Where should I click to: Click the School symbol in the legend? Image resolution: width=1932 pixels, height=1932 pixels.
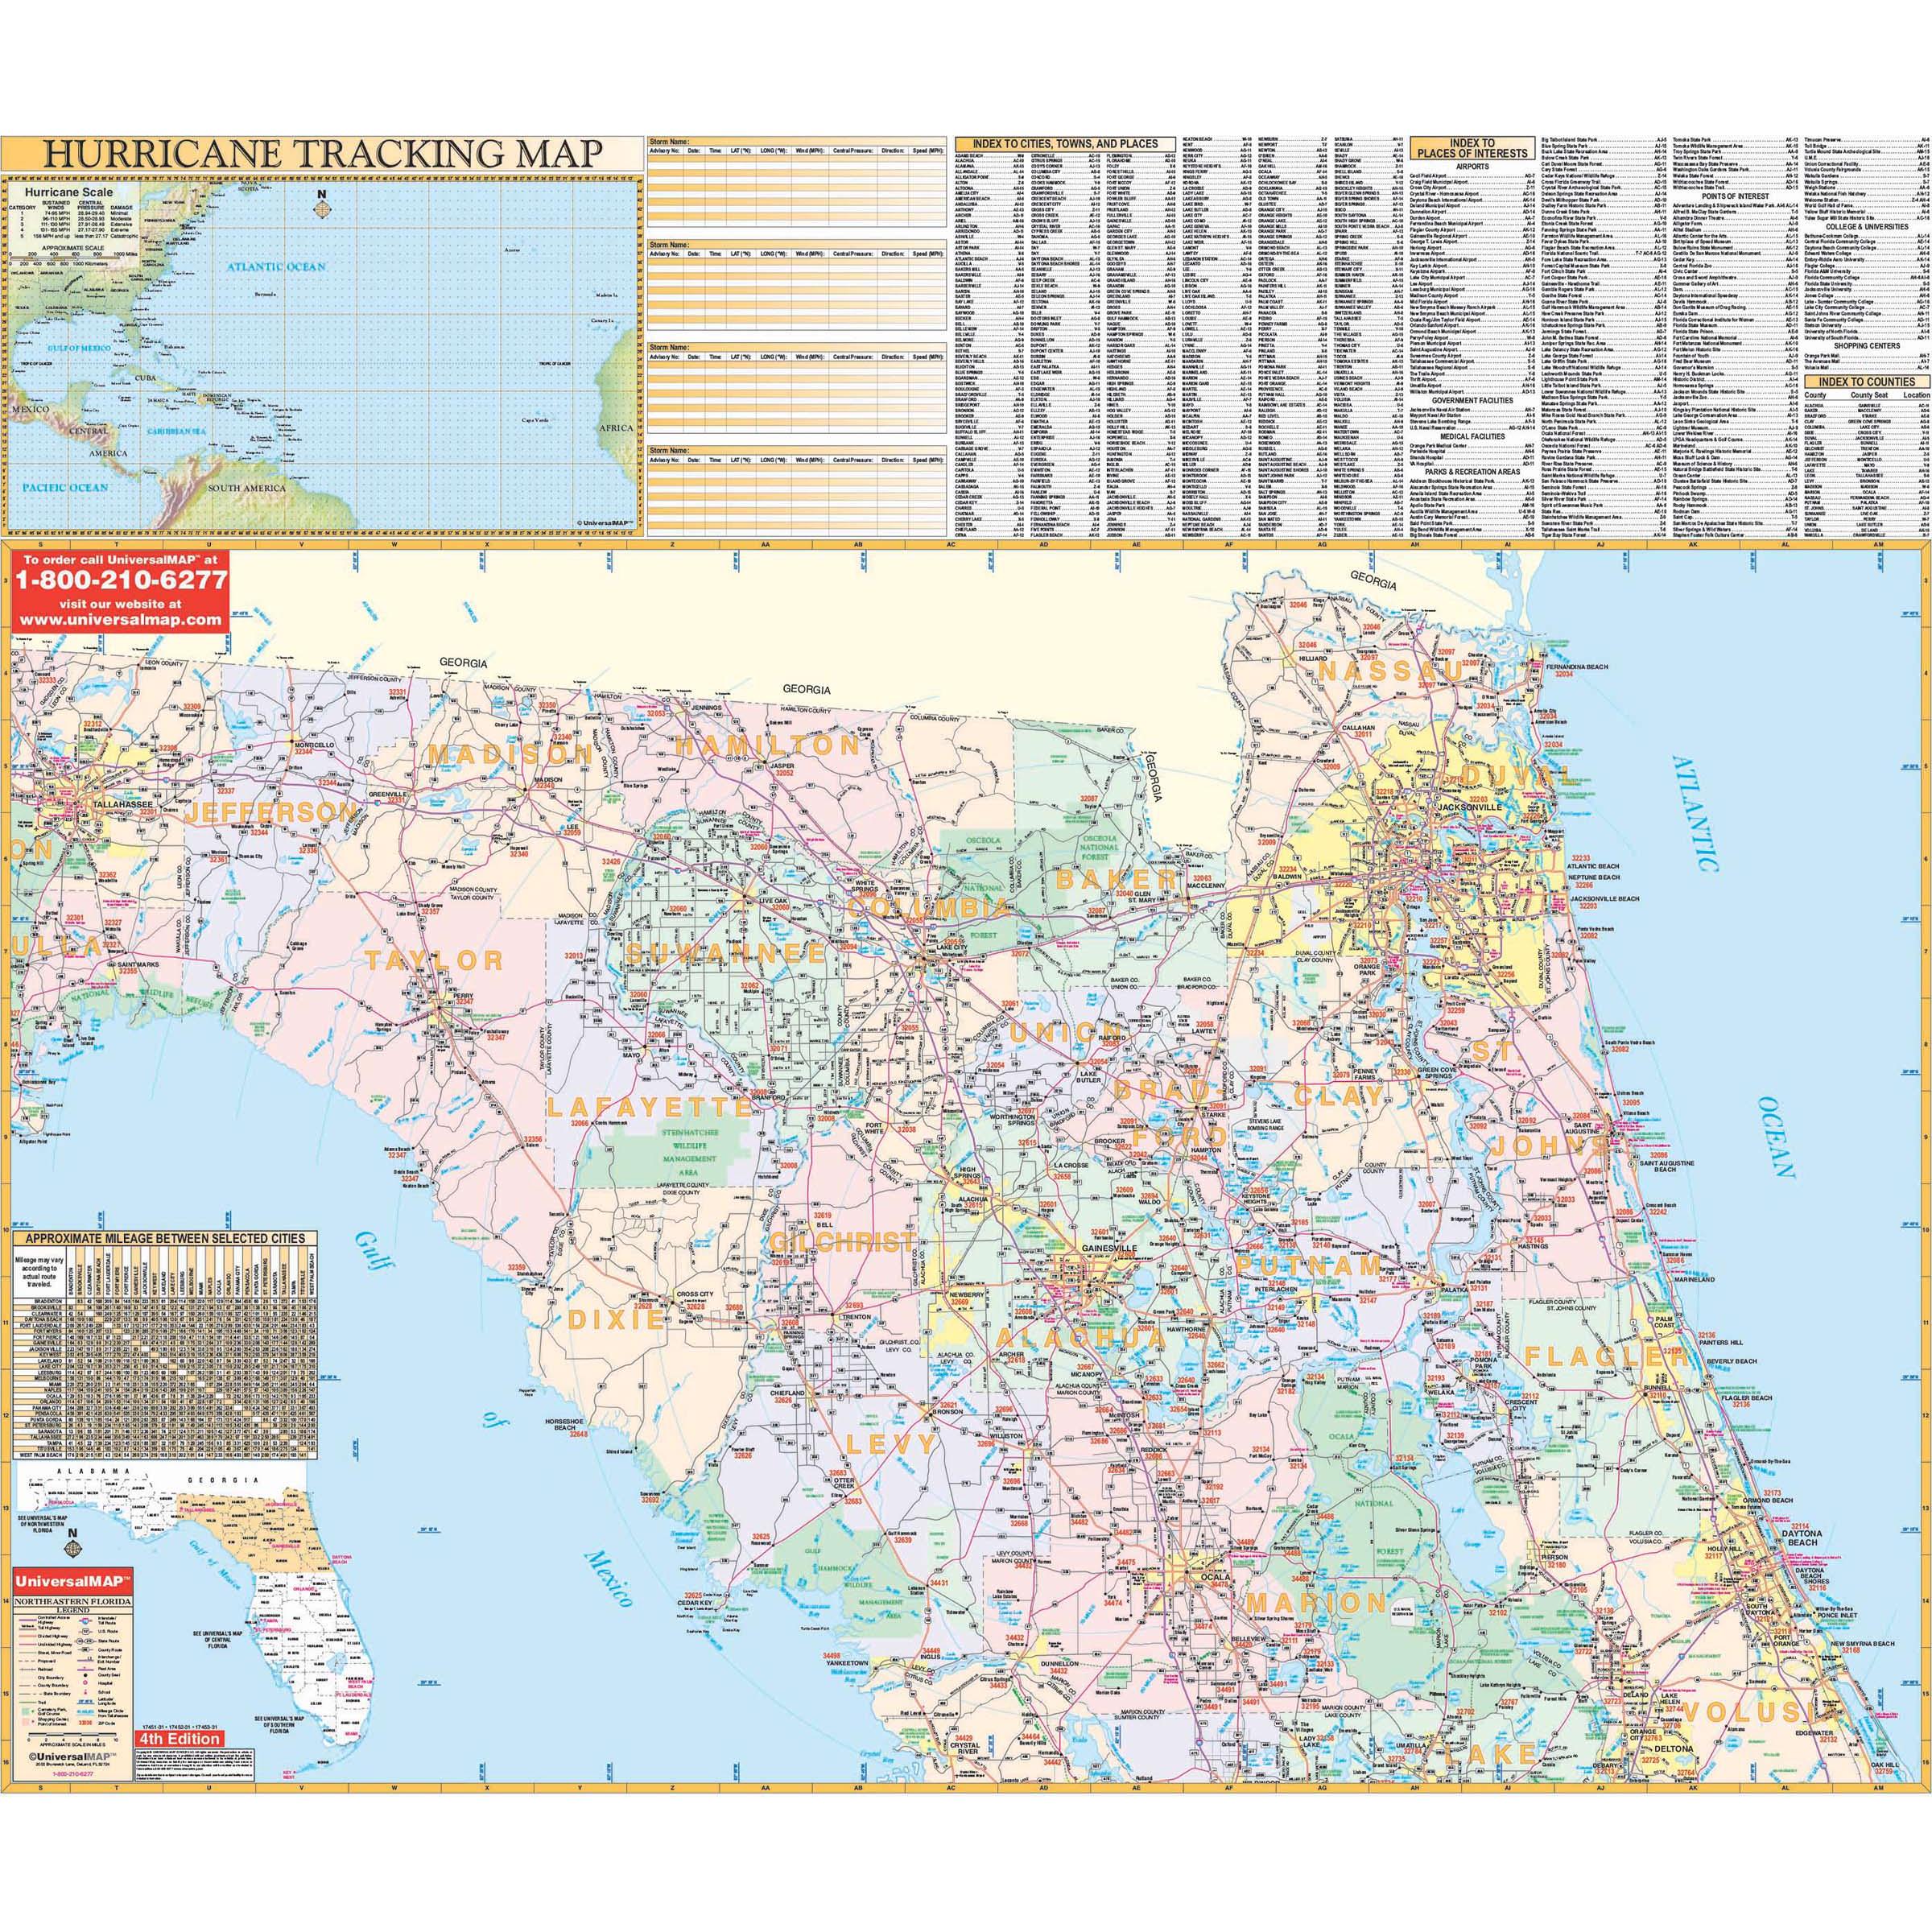[x=86, y=1693]
